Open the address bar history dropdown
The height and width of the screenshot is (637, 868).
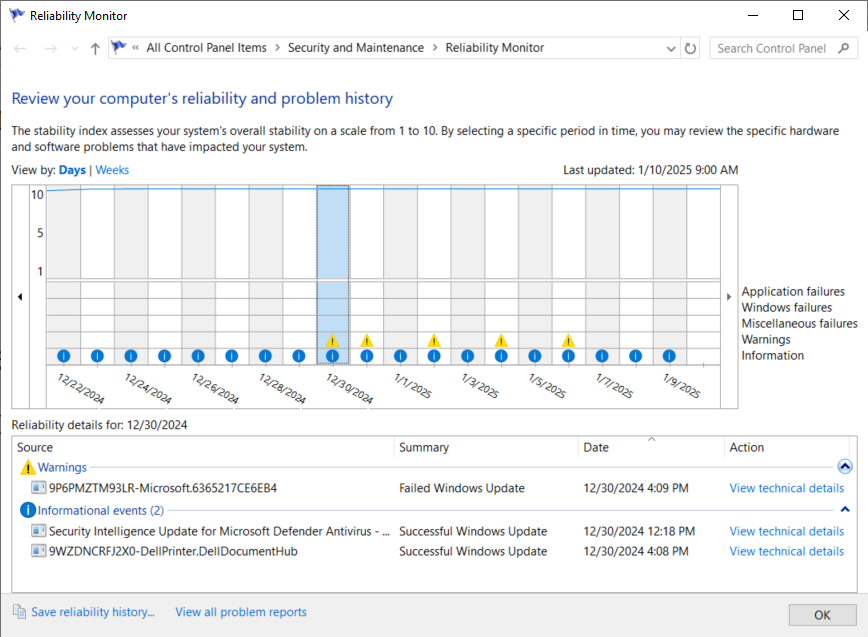671,49
